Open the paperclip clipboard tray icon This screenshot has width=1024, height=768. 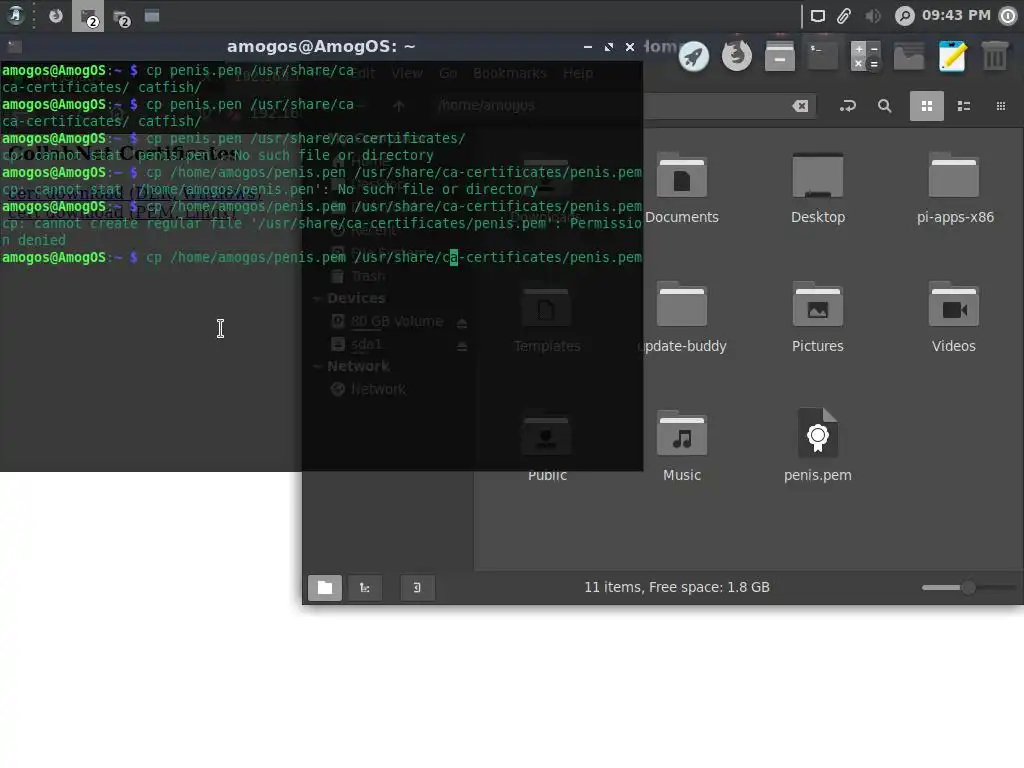[844, 16]
